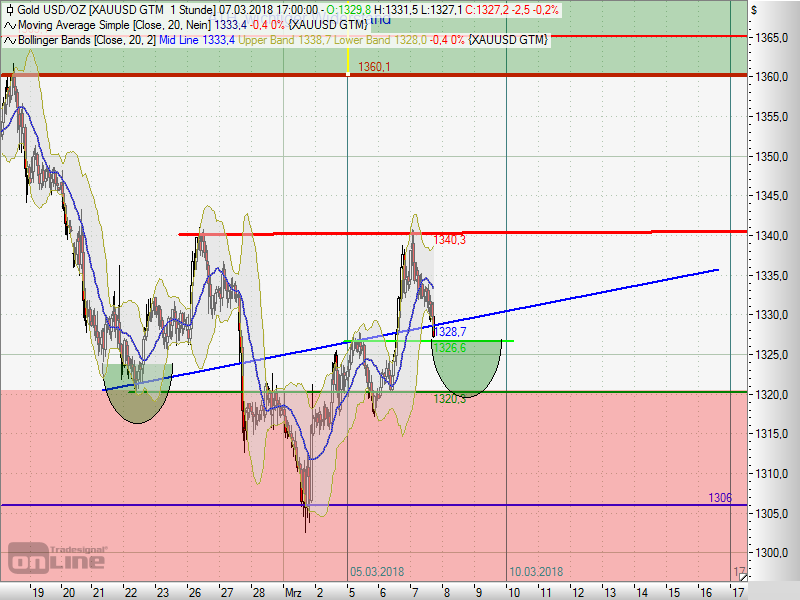Click the Mrz month label on time axis
This screenshot has width=800, height=600.
pyautogui.click(x=292, y=592)
